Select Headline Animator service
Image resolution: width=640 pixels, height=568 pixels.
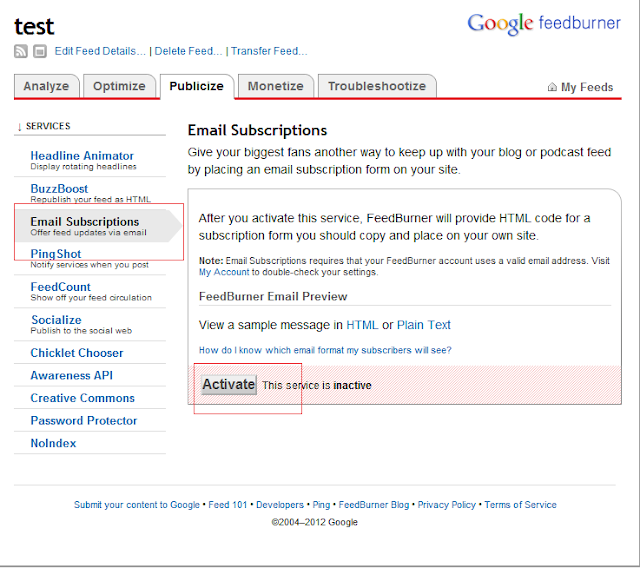82,156
